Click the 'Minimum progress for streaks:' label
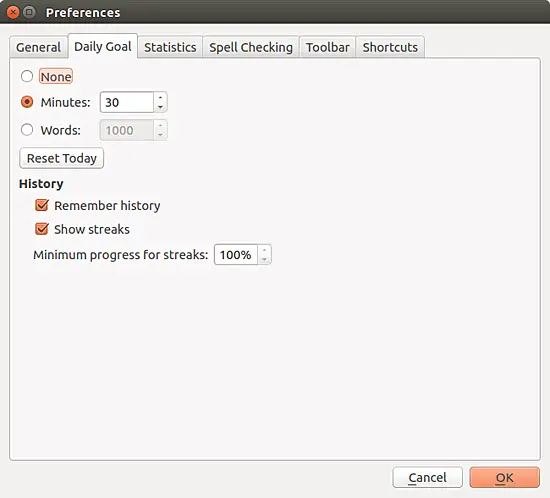This screenshot has height=498, width=550. pyautogui.click(x=121, y=255)
